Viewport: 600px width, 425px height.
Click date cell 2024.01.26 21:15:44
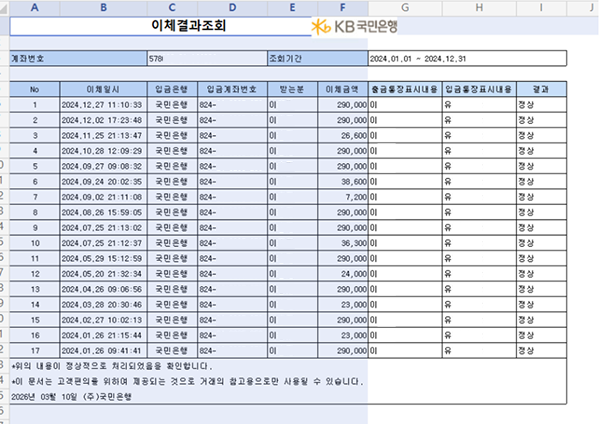tap(103, 335)
